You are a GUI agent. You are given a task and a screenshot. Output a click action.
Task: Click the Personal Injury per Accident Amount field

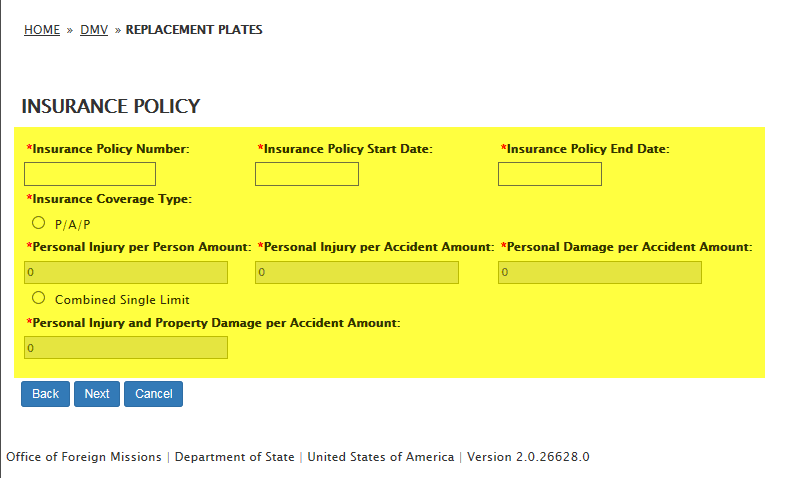[357, 272]
